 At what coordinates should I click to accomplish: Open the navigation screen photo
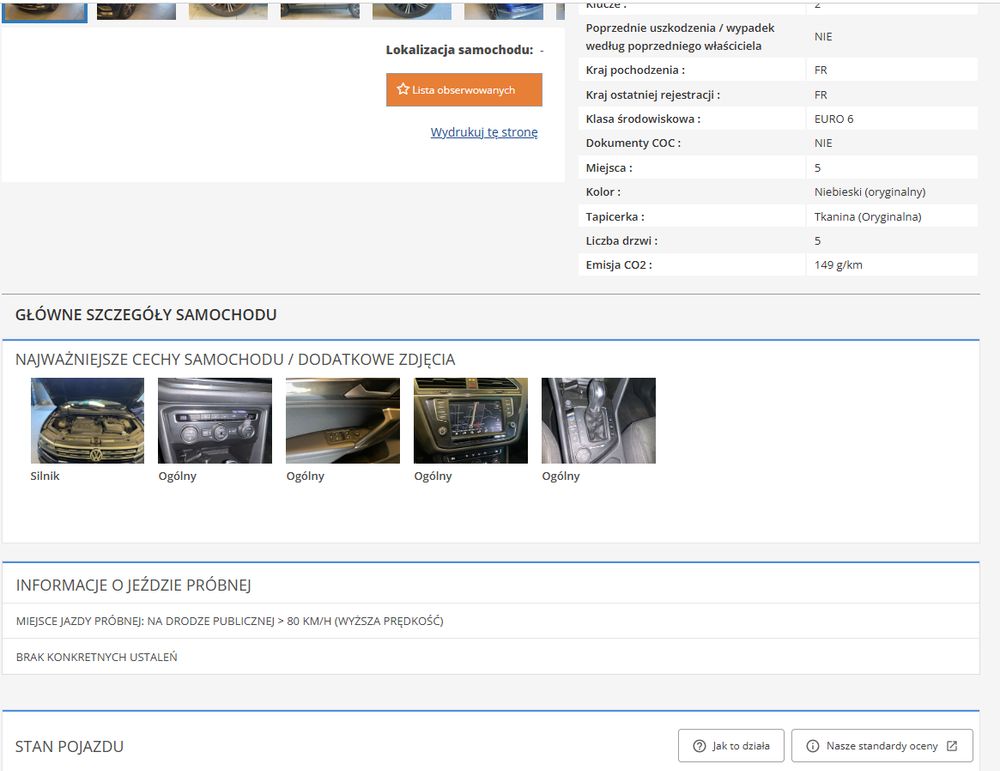point(471,420)
